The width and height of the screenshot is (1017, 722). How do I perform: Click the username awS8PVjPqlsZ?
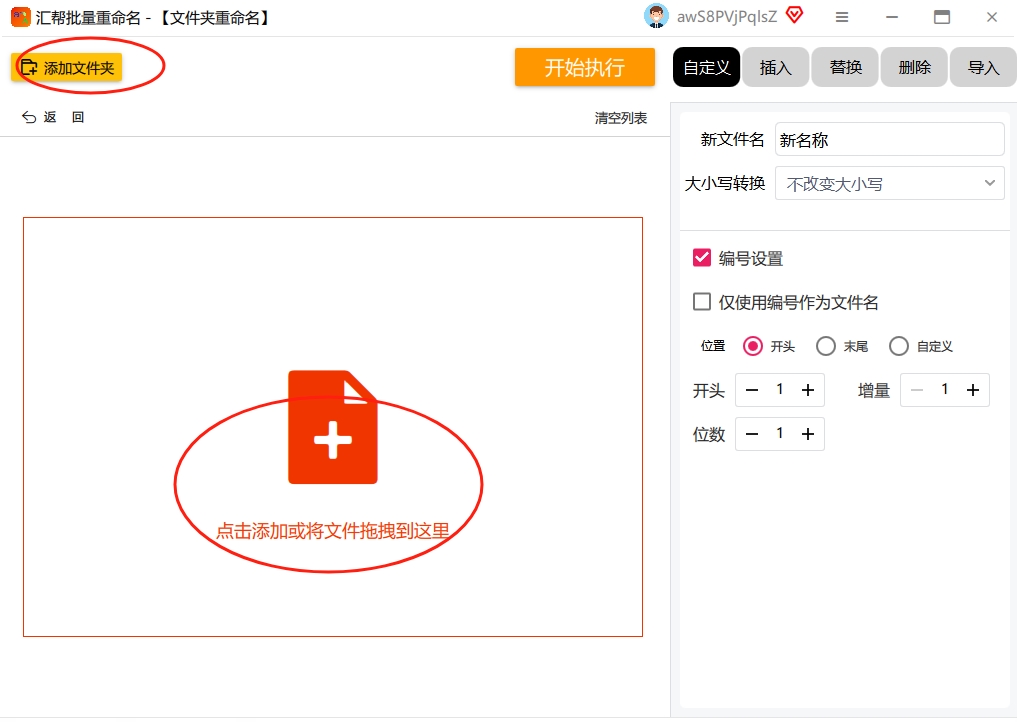[726, 17]
